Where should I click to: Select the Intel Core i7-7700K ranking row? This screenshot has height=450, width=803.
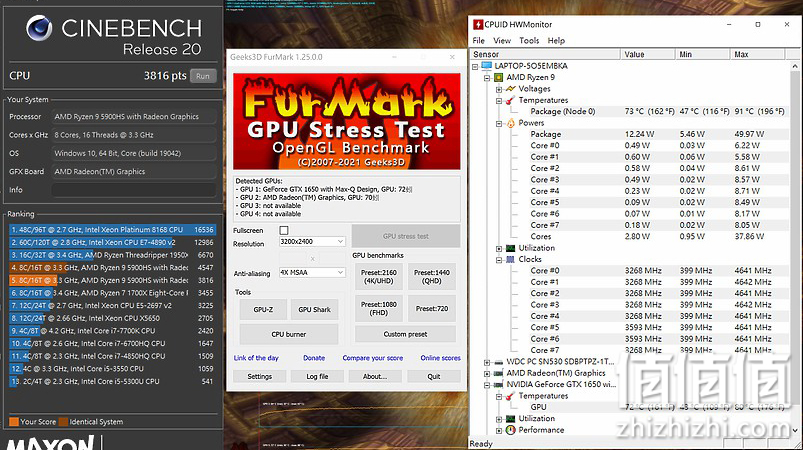pyautogui.click(x=112, y=331)
